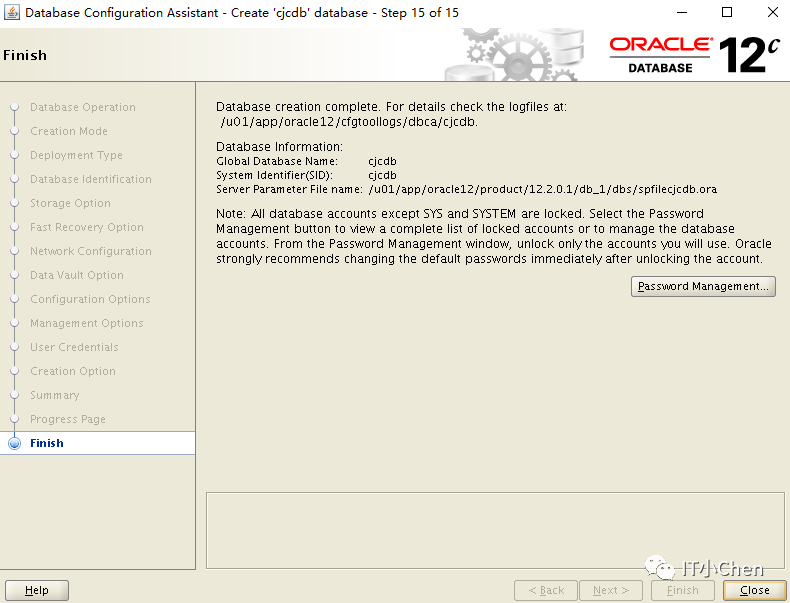Select the Management Options step
The image size is (790, 603).
coord(87,323)
